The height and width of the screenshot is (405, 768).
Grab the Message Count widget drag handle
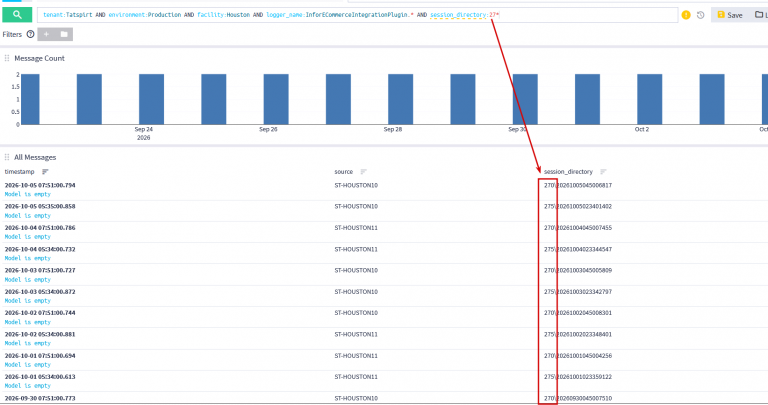(x=7, y=58)
